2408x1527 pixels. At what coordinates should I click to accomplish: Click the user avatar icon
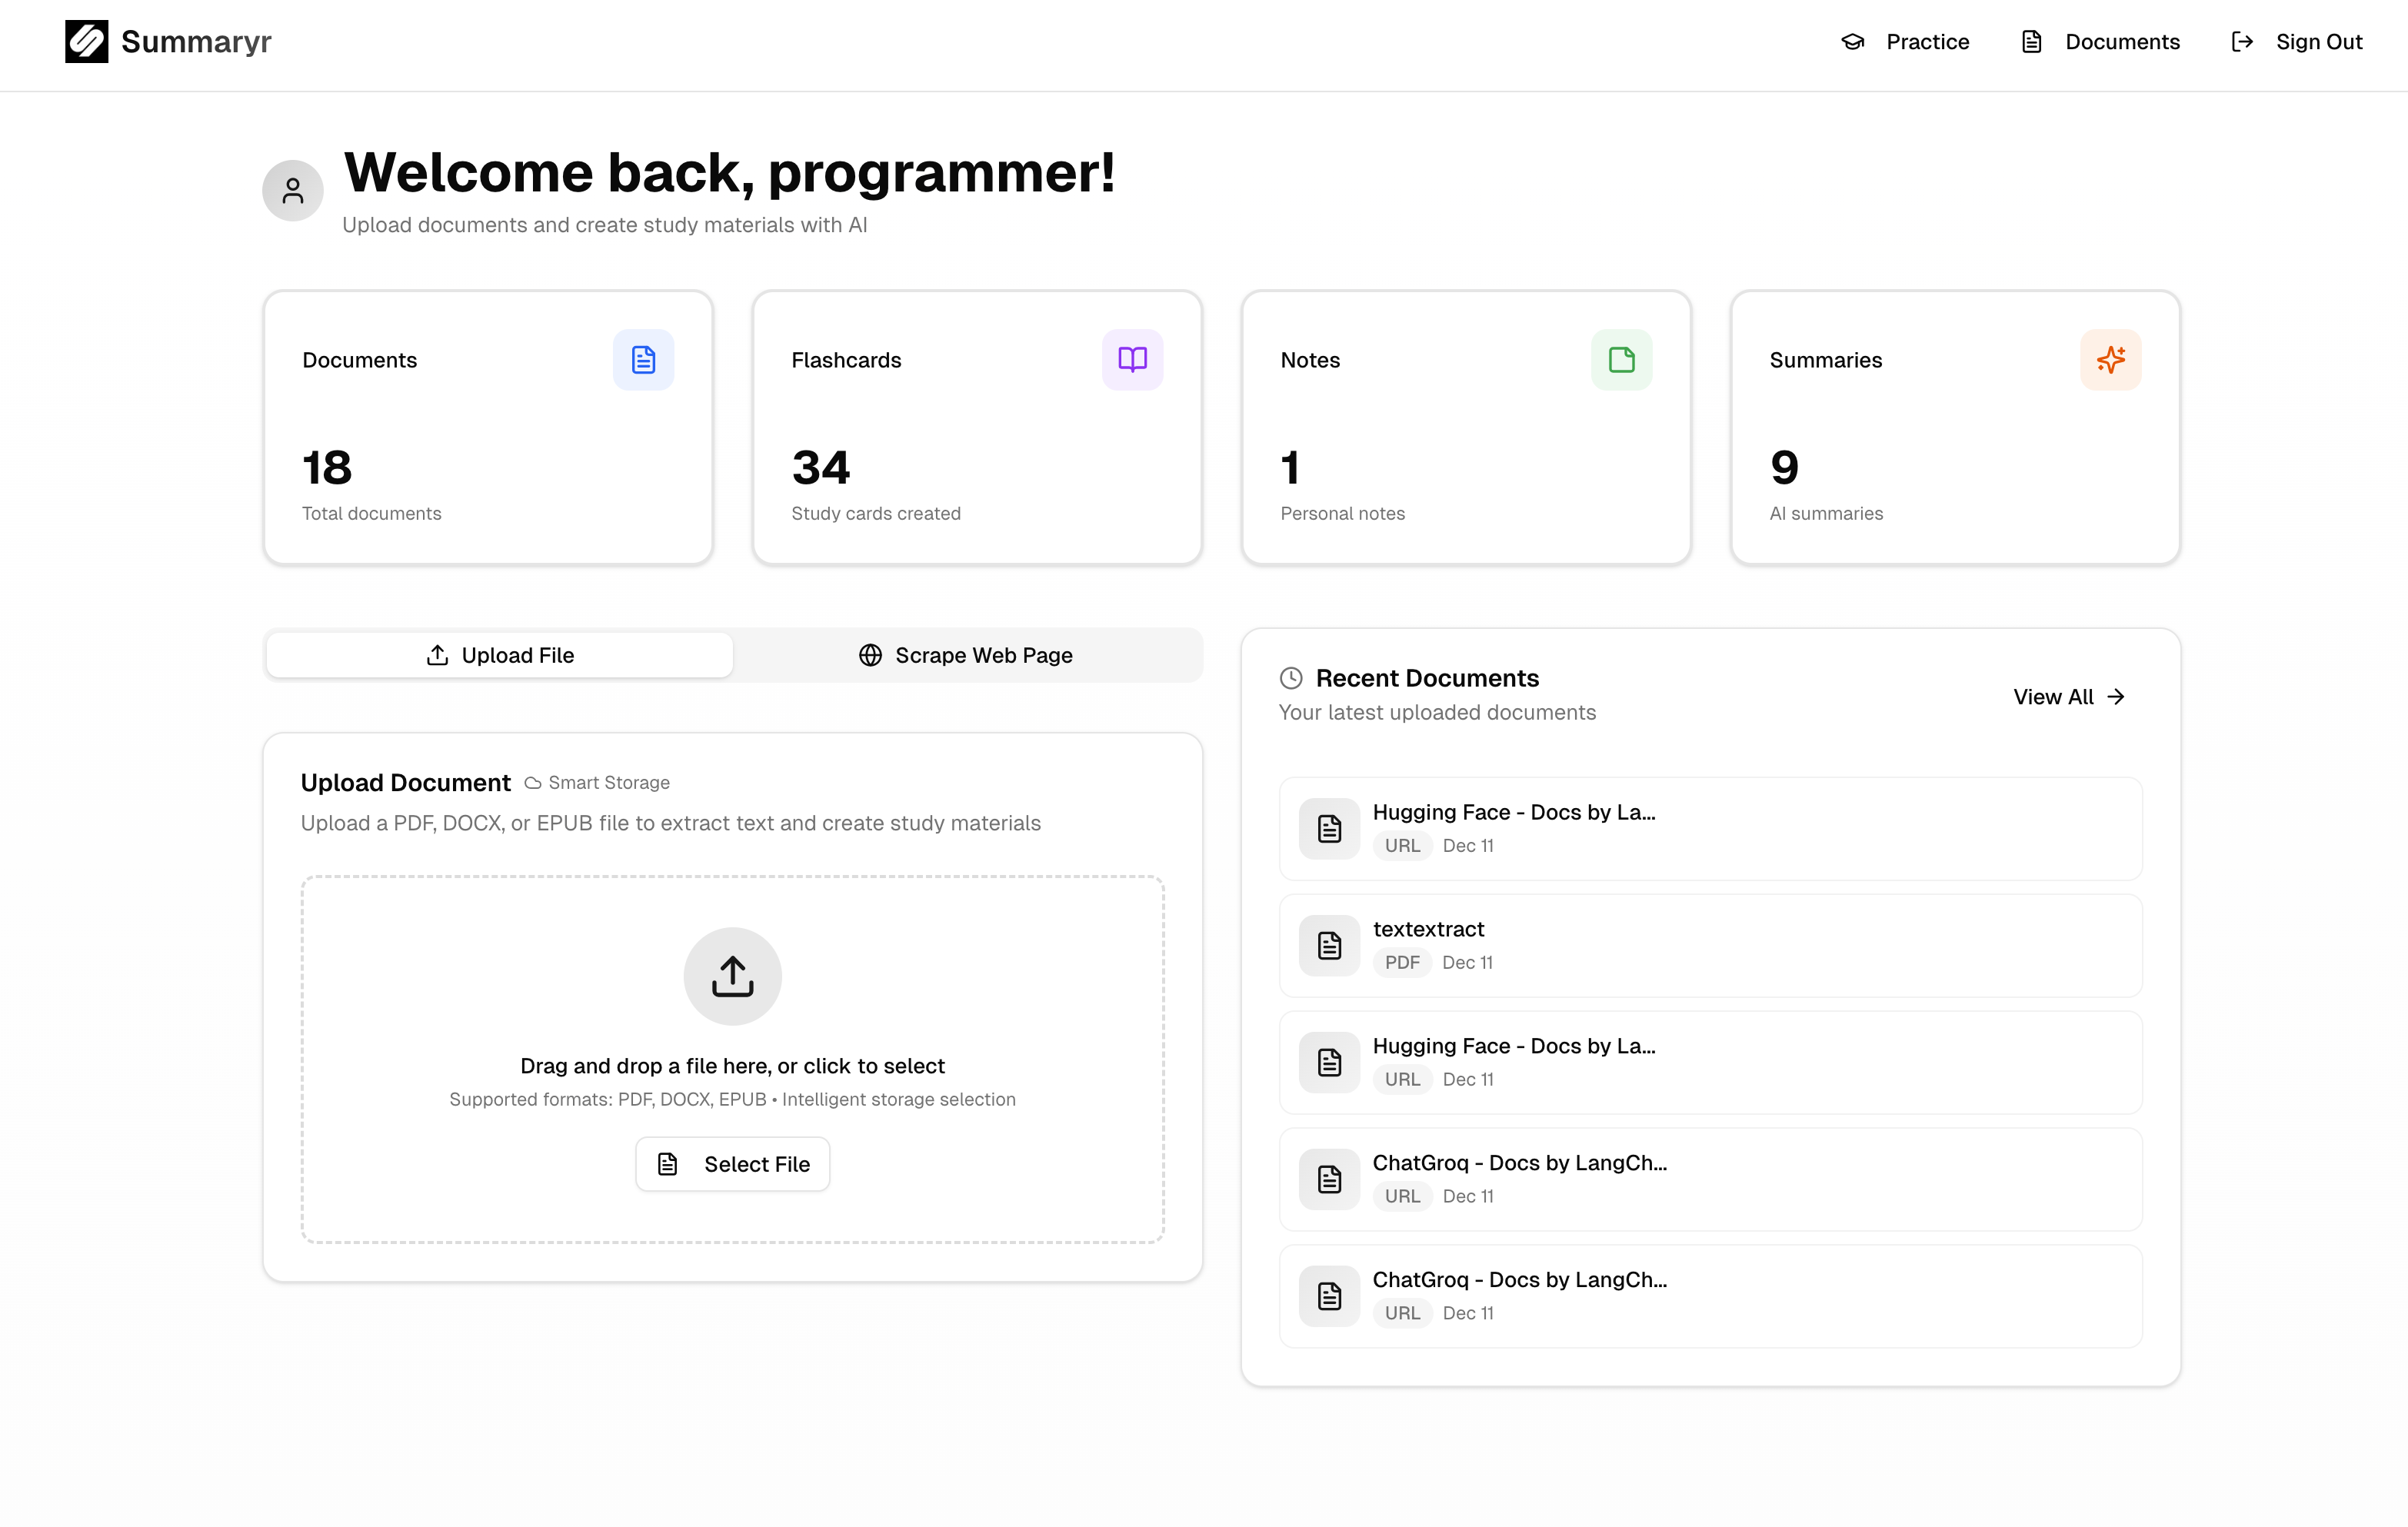click(292, 191)
